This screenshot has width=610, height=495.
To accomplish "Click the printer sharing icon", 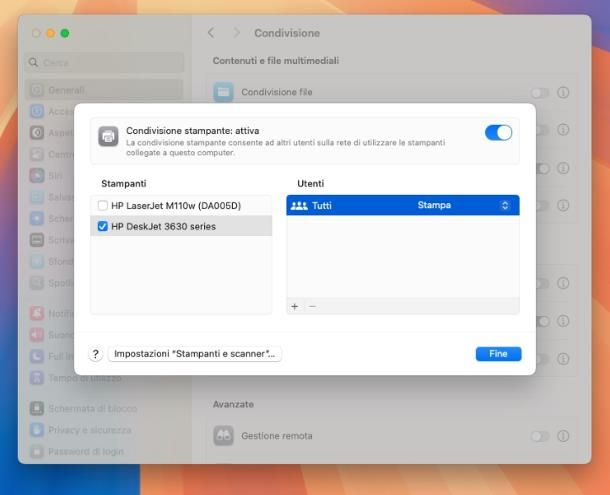I will click(108, 137).
